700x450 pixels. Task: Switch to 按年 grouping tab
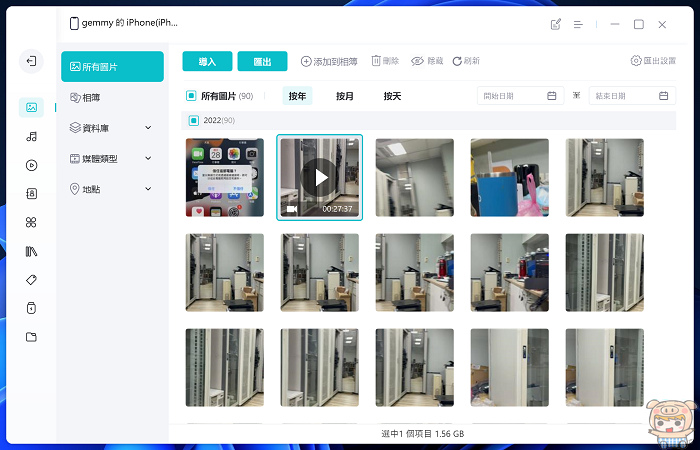coord(297,96)
